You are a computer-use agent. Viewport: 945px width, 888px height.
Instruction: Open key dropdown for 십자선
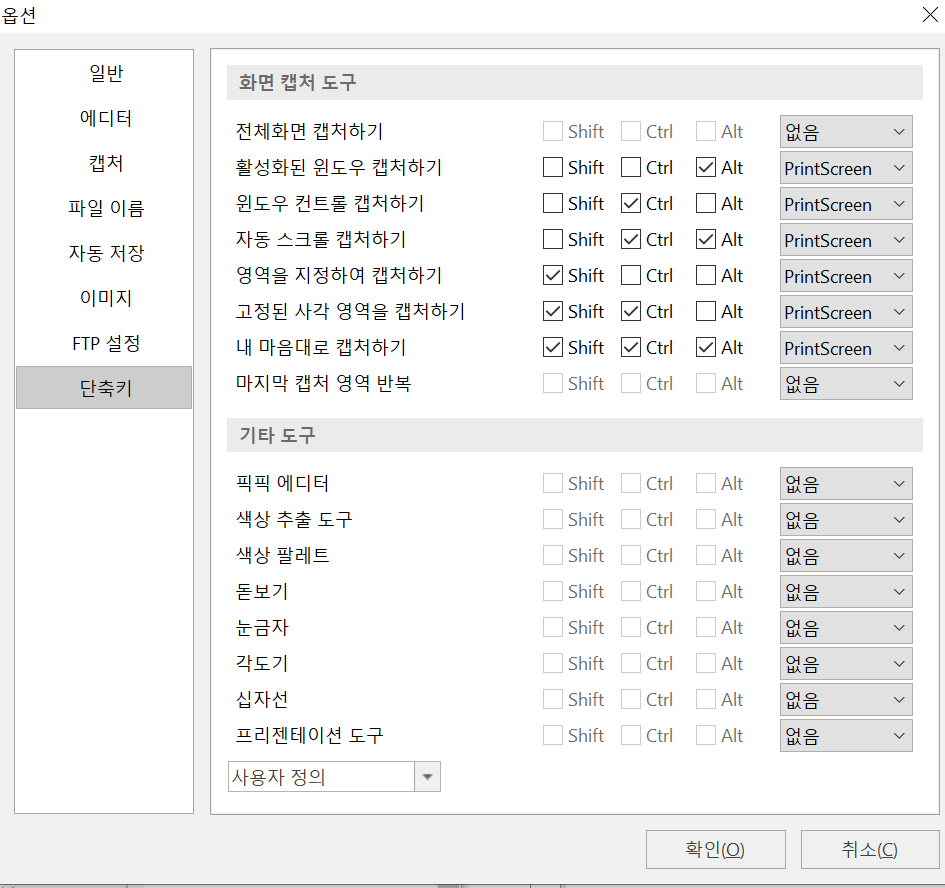pos(846,699)
